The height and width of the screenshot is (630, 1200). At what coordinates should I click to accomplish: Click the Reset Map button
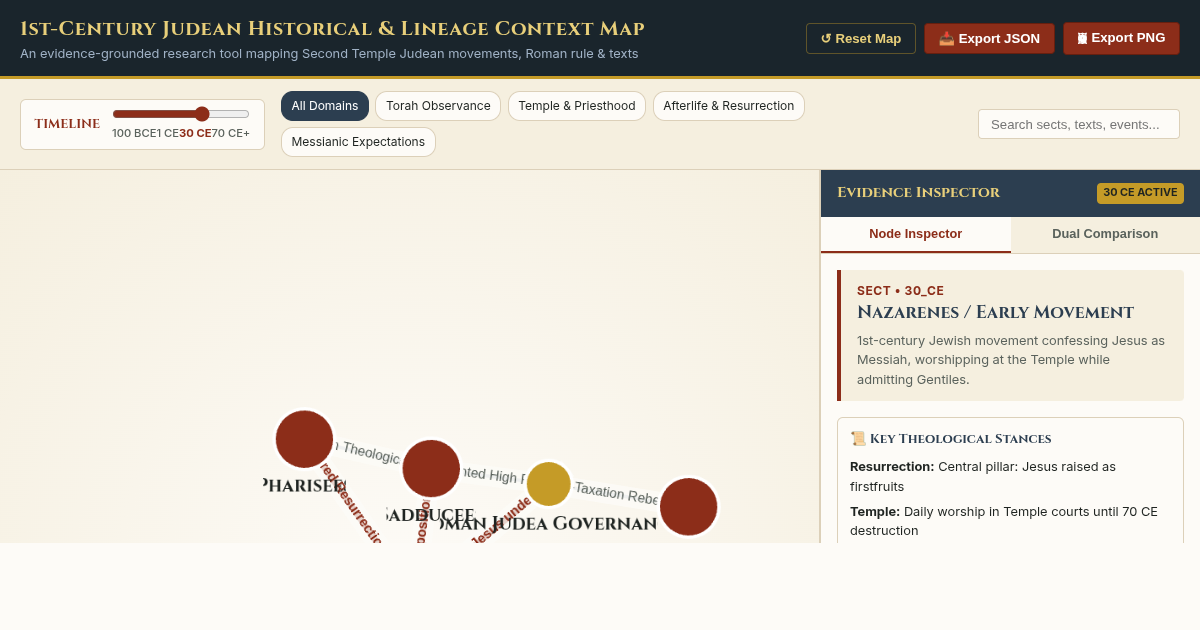pos(861,39)
